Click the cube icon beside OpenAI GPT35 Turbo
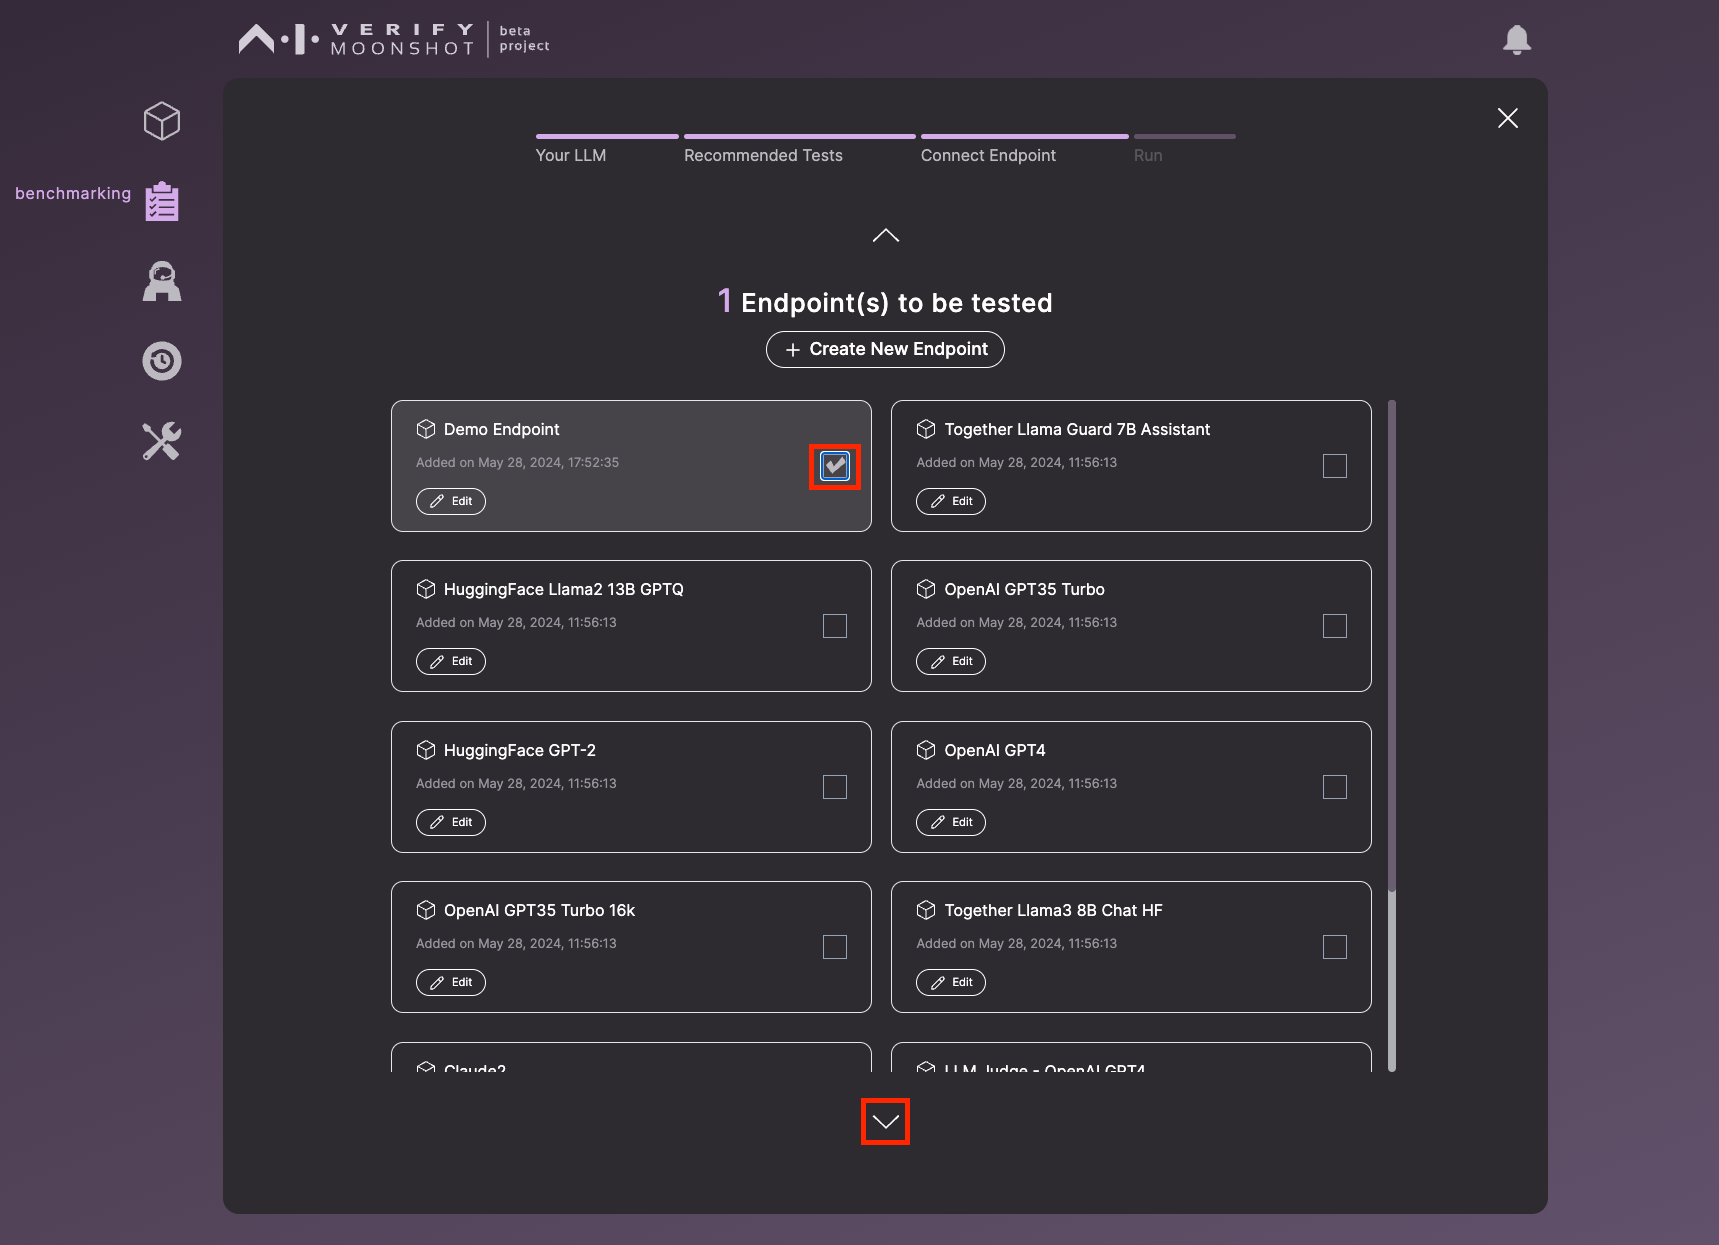The width and height of the screenshot is (1719, 1245). [926, 589]
